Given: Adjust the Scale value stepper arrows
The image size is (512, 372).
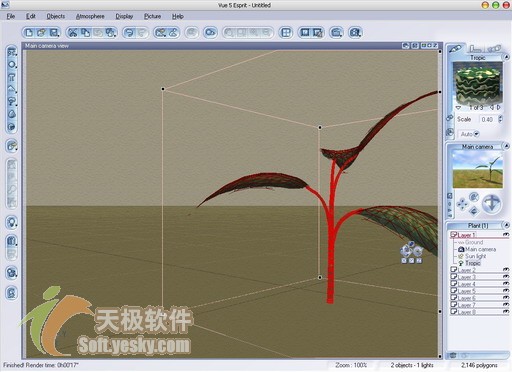Looking at the screenshot, I should pyautogui.click(x=500, y=119).
